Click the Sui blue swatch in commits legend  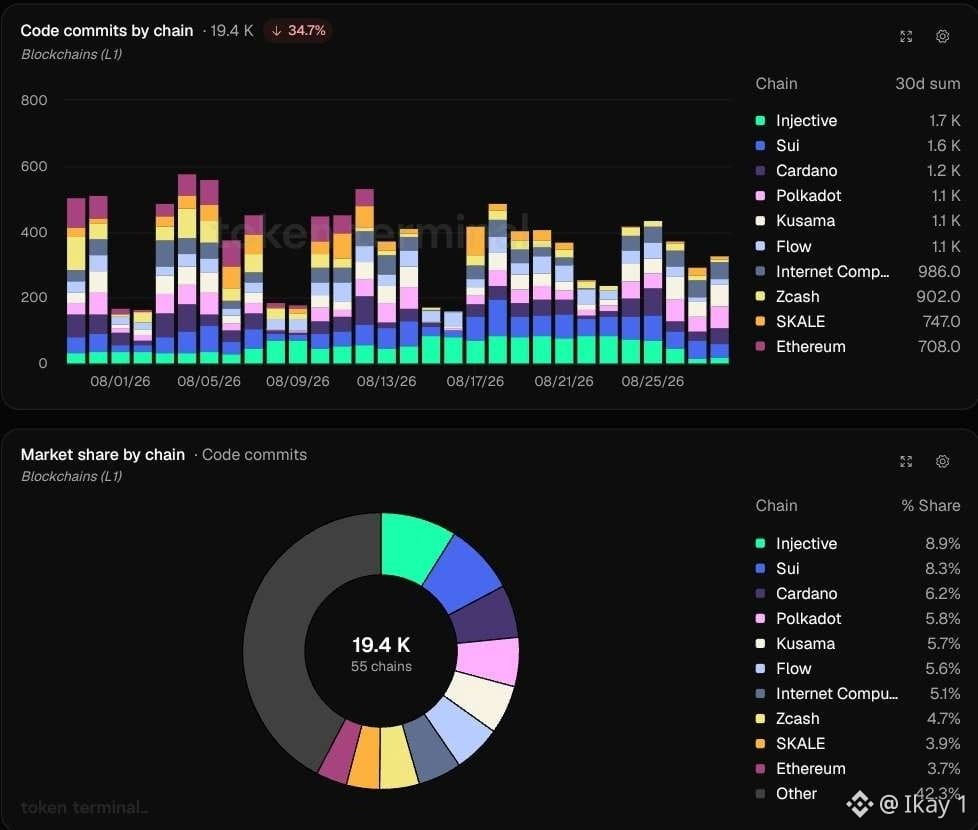click(760, 145)
